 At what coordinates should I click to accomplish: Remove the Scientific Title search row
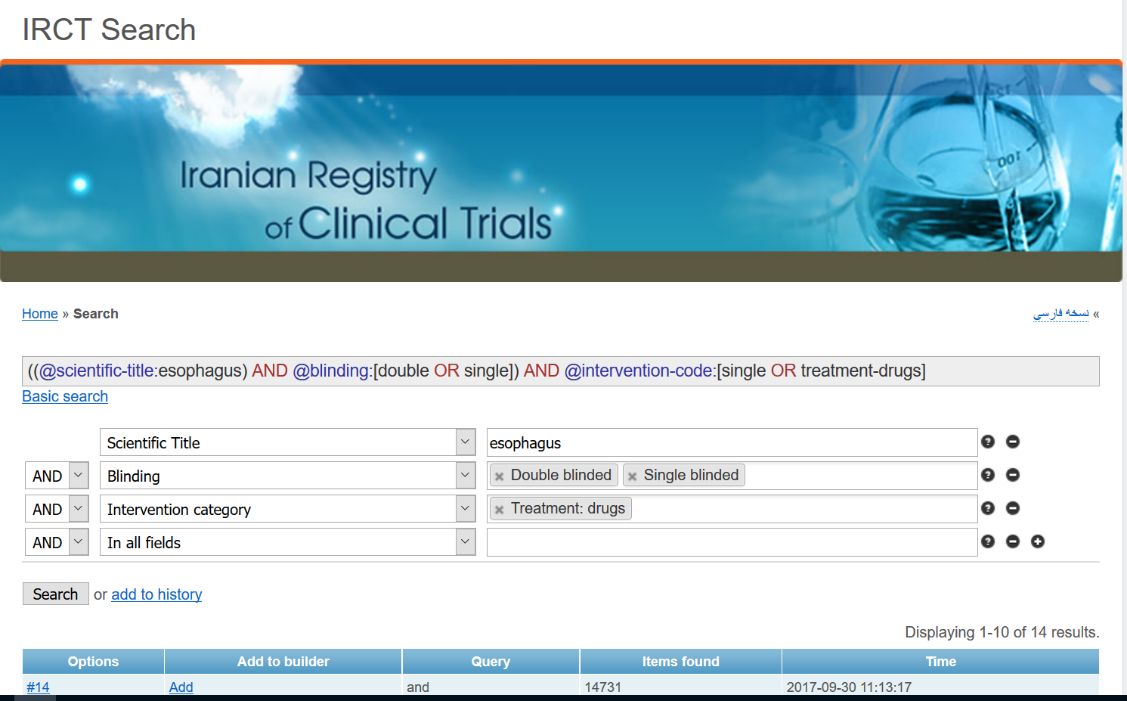pos(1012,442)
